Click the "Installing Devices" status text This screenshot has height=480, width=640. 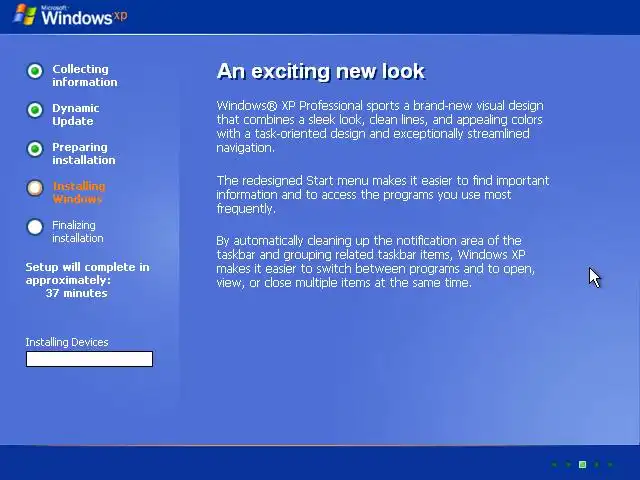tap(67, 342)
